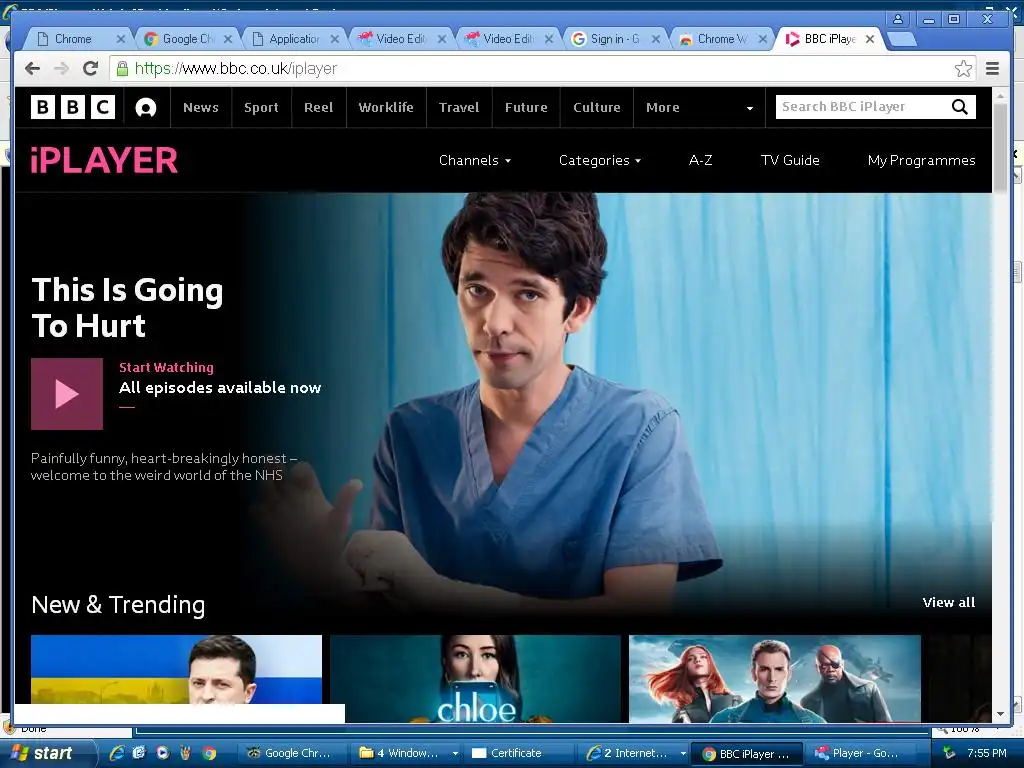Click the Start Watching link
Viewport: 1024px width, 768px height.
166,368
